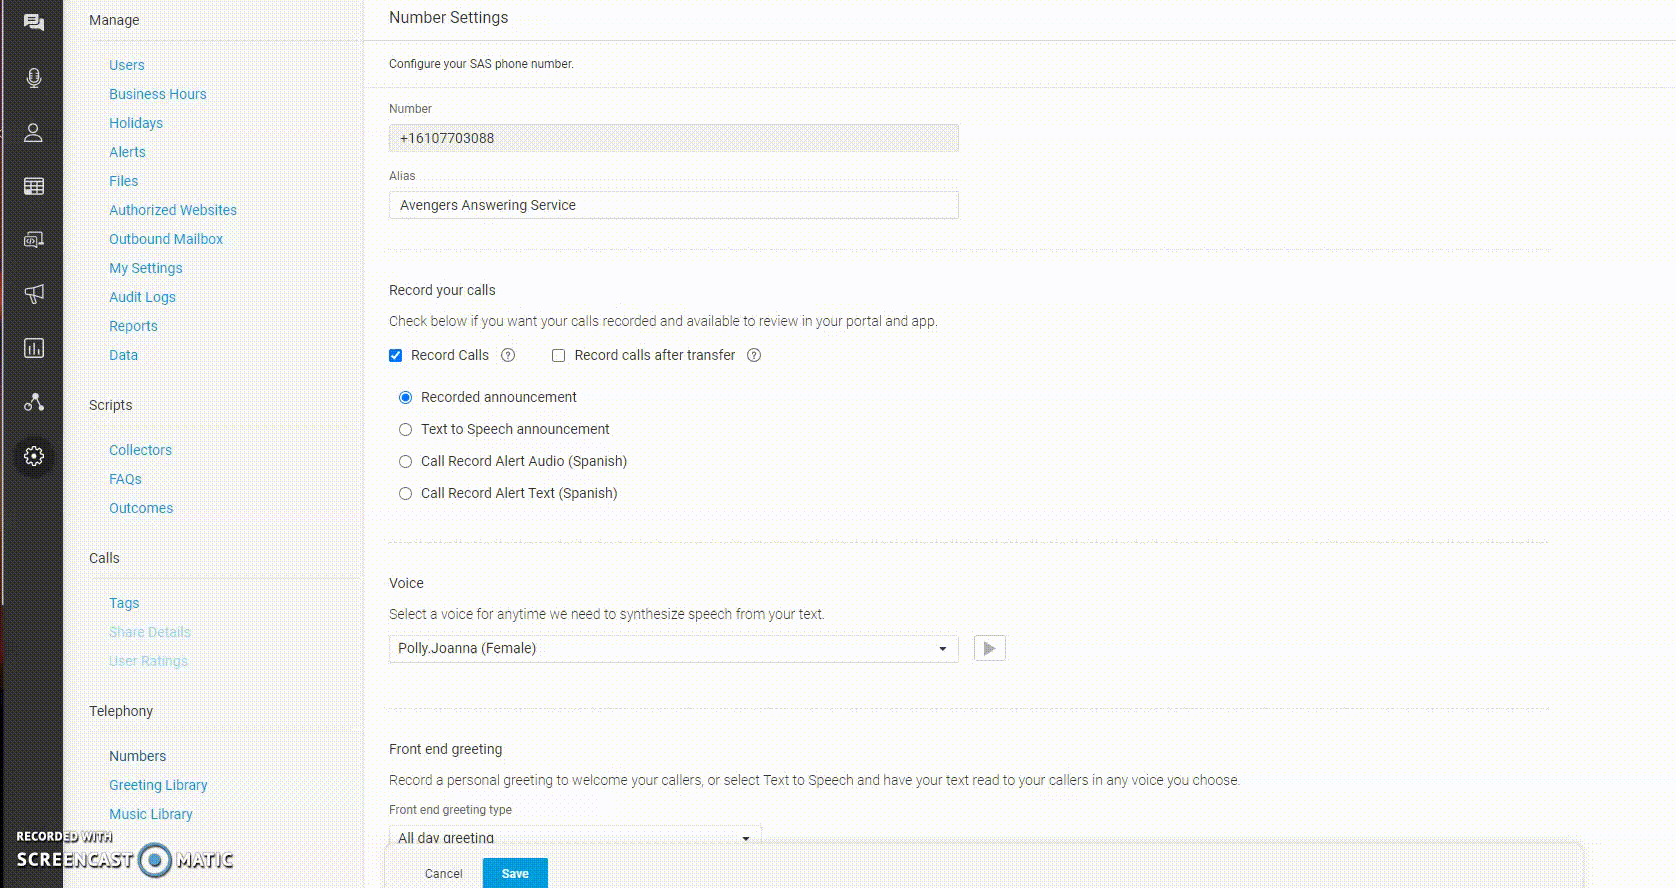
Task: Enable Record calls after transfer checkbox
Action: coord(559,355)
